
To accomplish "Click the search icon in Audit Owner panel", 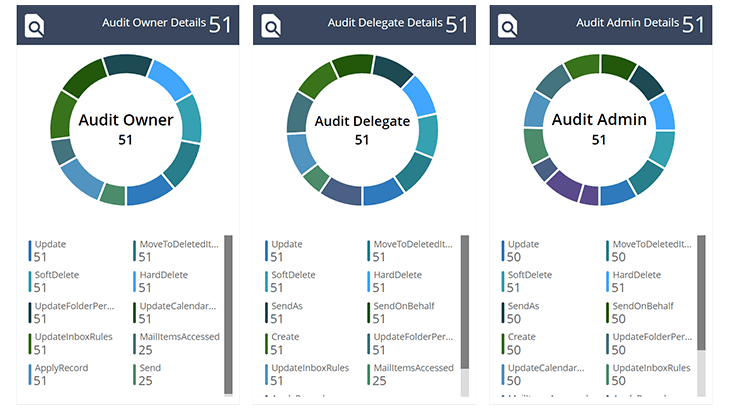I will [34, 26].
